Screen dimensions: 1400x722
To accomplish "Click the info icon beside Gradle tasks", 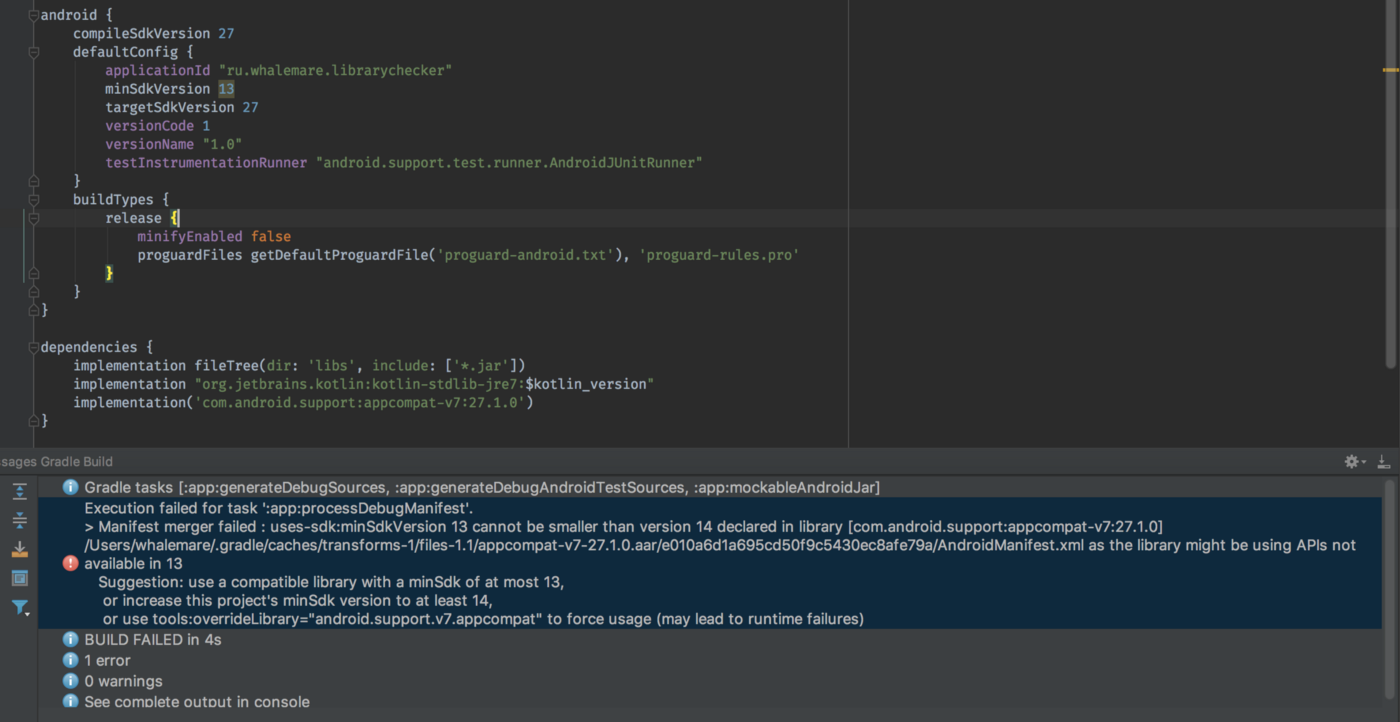I will [70, 487].
